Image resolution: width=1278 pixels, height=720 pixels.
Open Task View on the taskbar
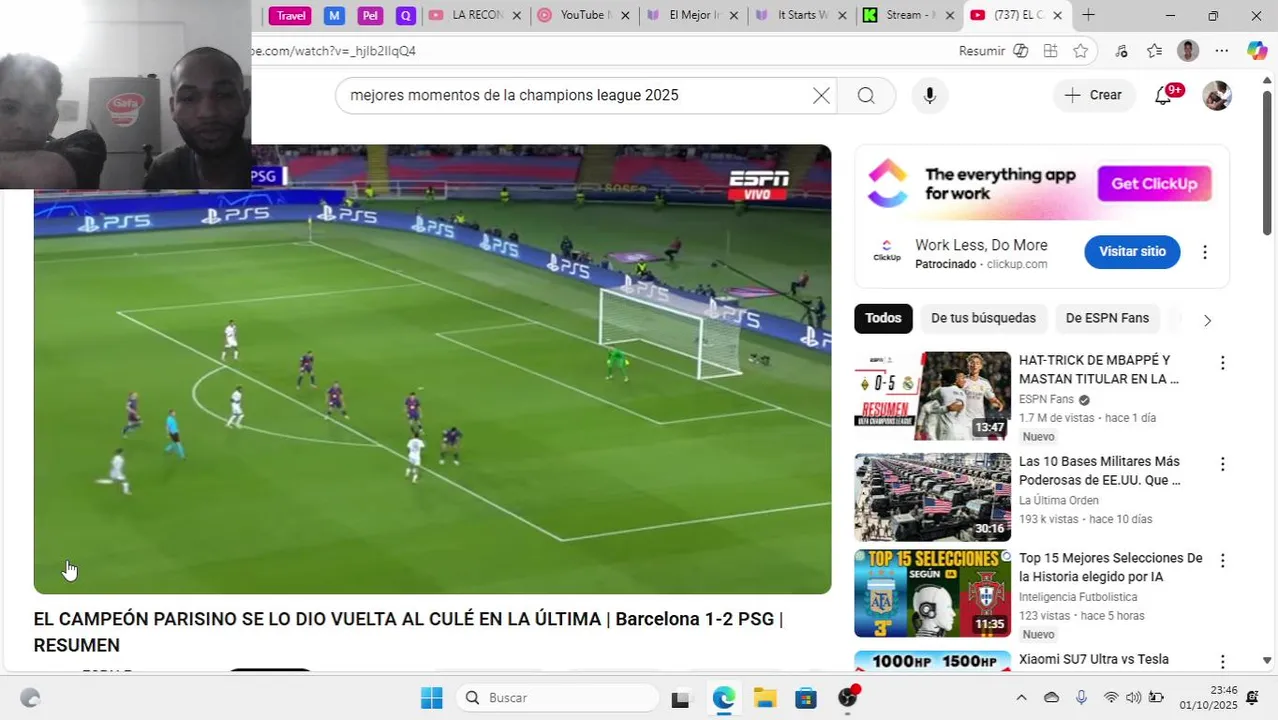pos(680,698)
